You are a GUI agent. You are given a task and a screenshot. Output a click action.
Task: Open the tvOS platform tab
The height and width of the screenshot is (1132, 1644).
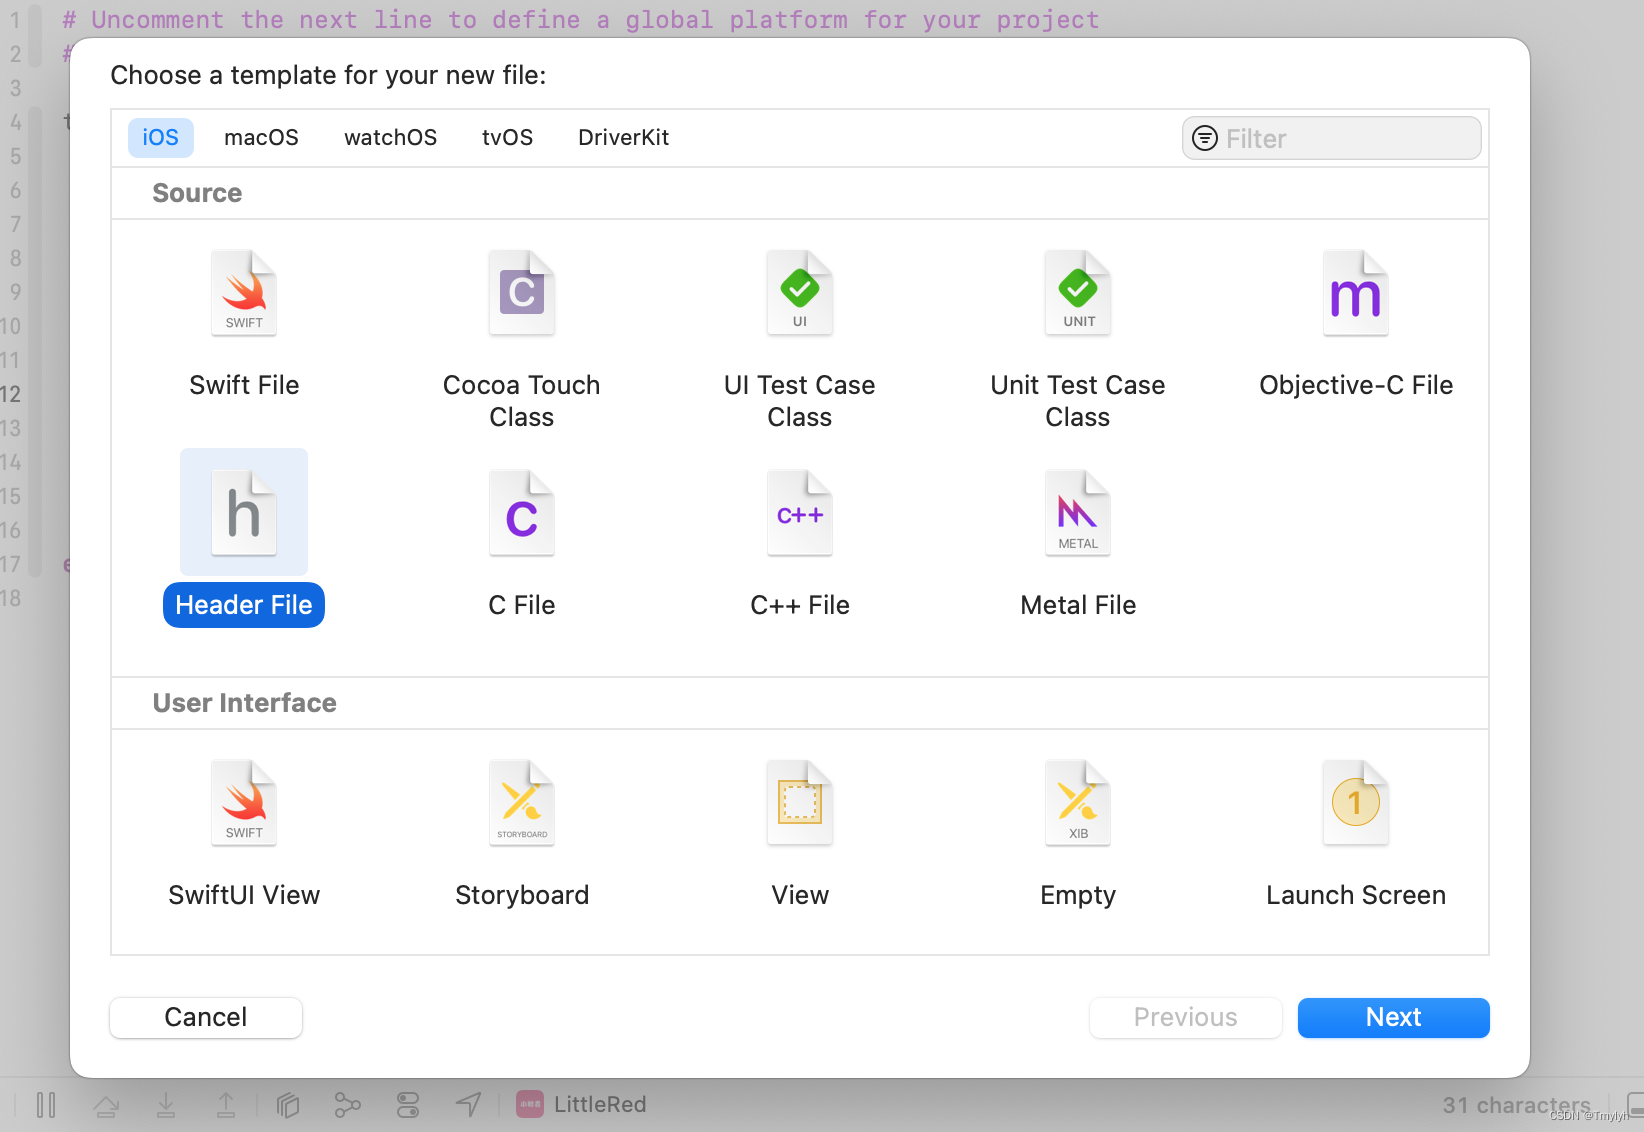click(x=507, y=138)
